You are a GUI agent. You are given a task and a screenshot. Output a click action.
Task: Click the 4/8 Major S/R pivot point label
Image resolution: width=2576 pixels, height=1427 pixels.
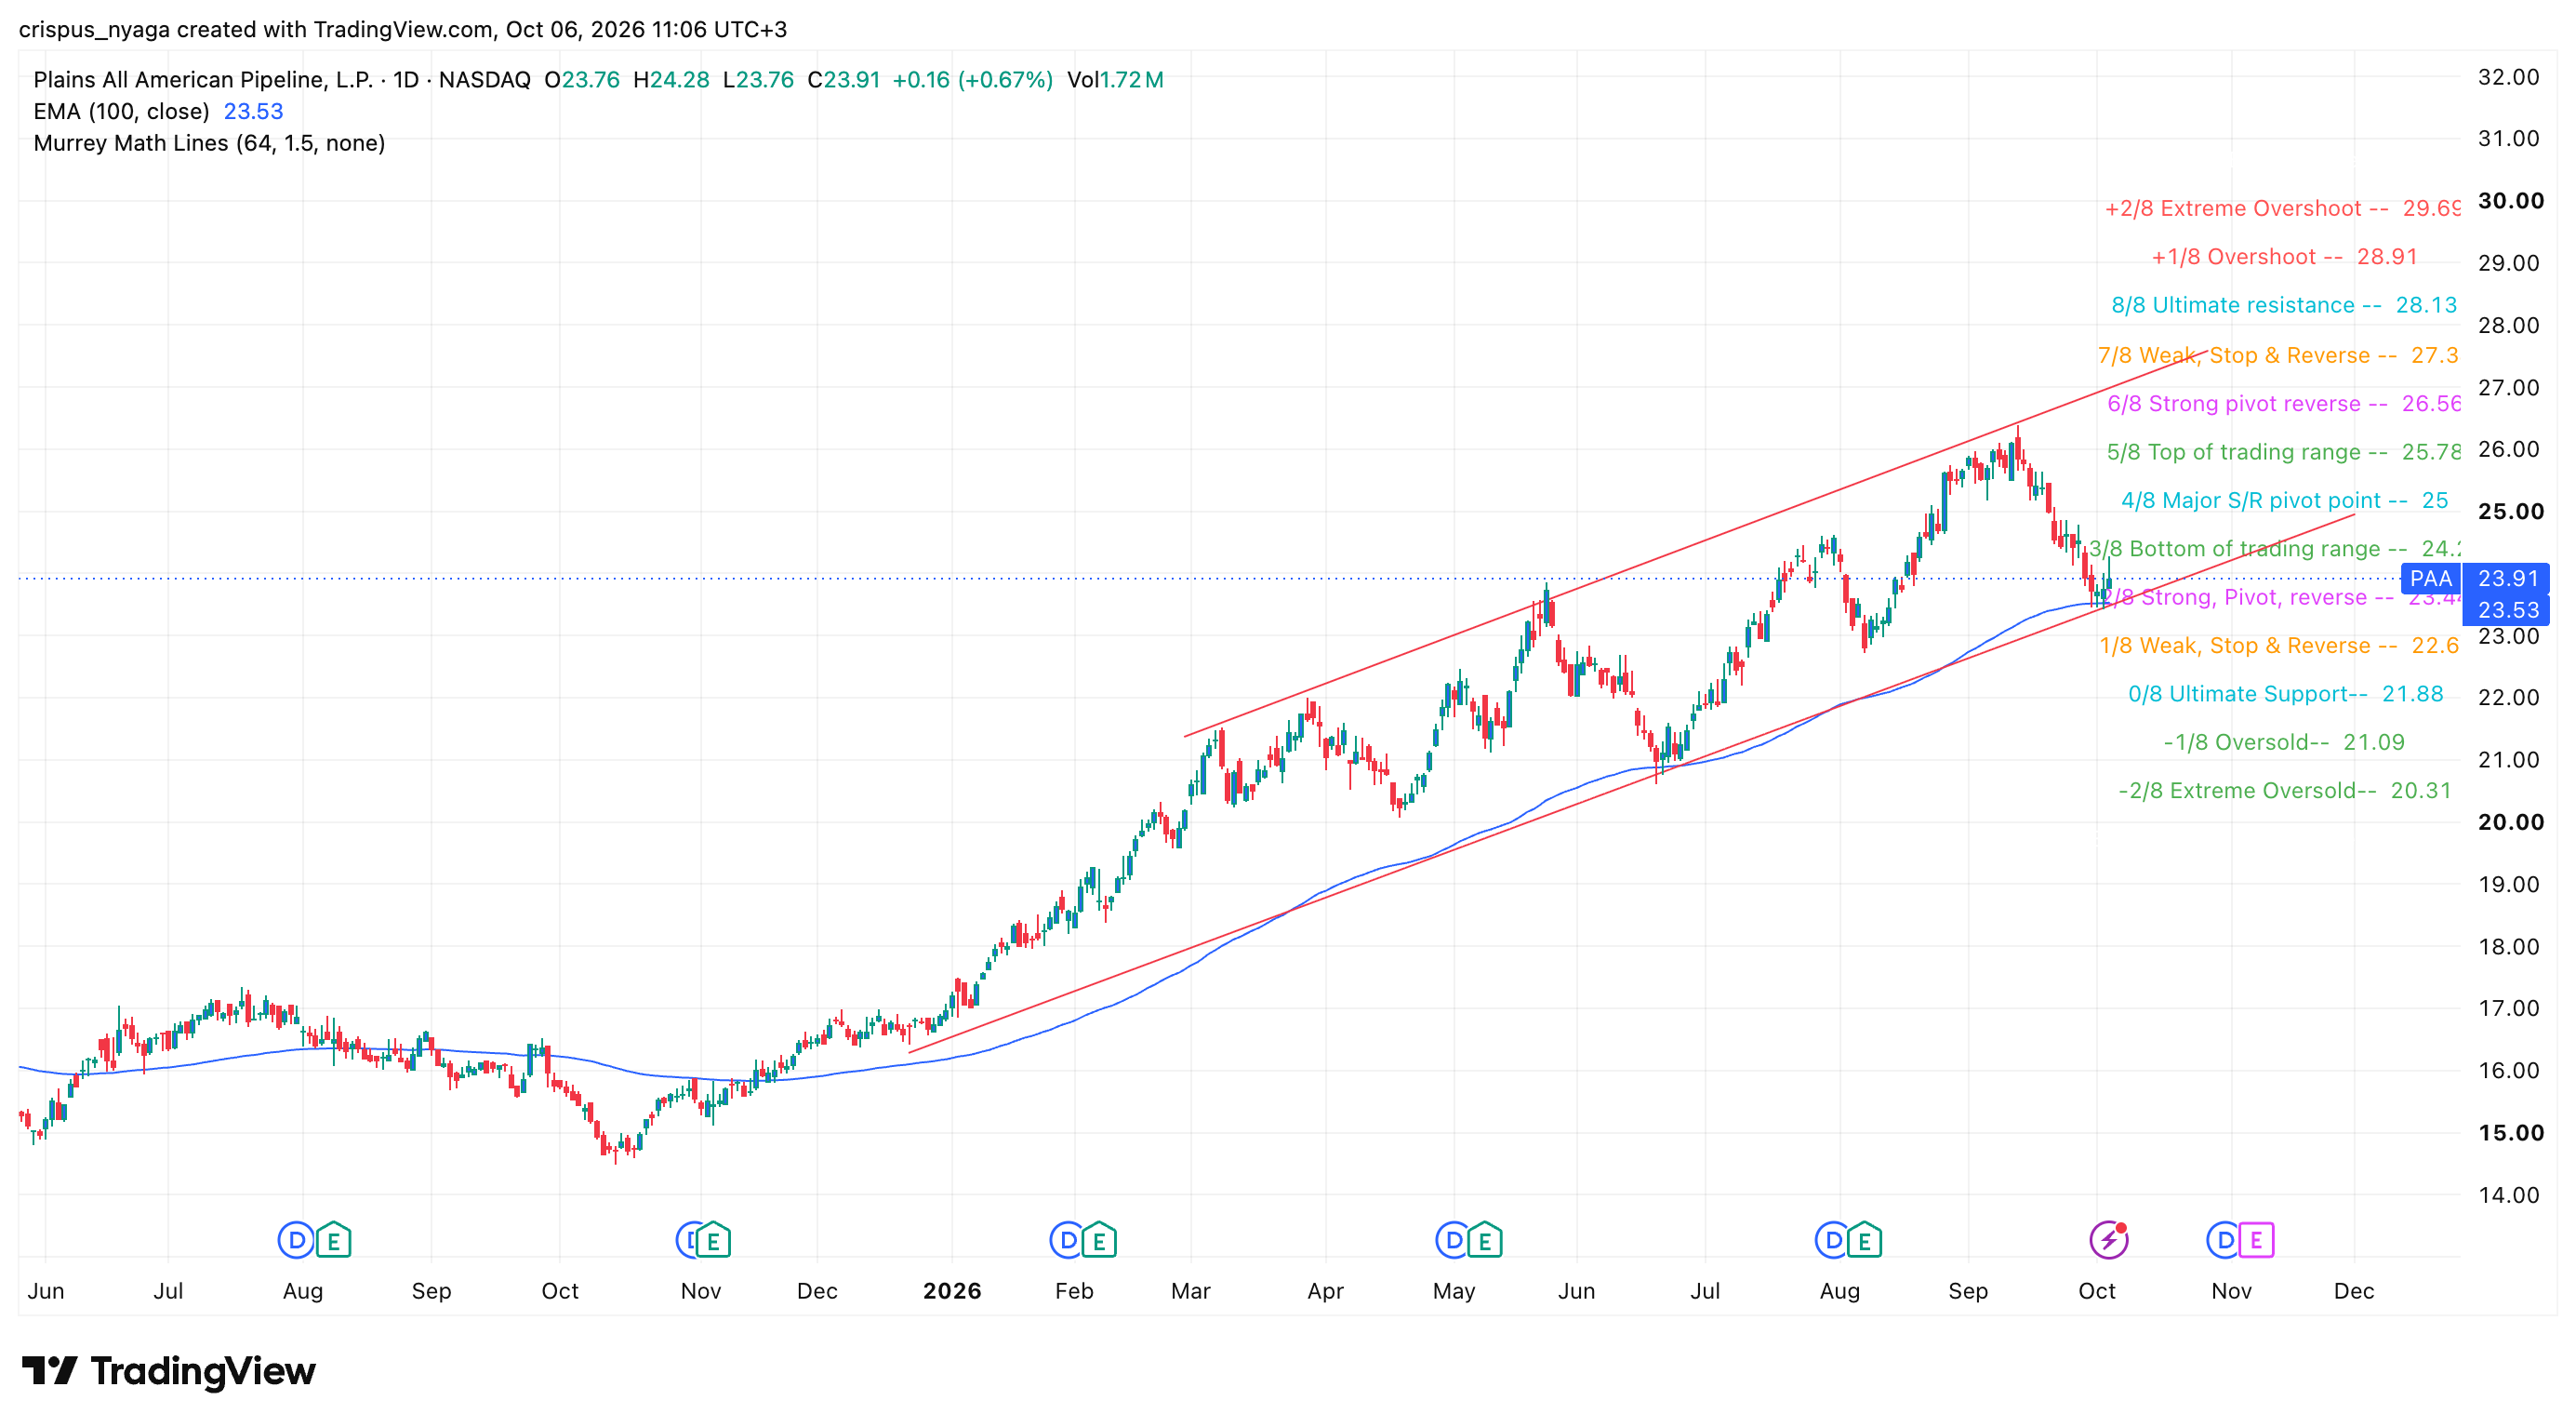(2285, 500)
